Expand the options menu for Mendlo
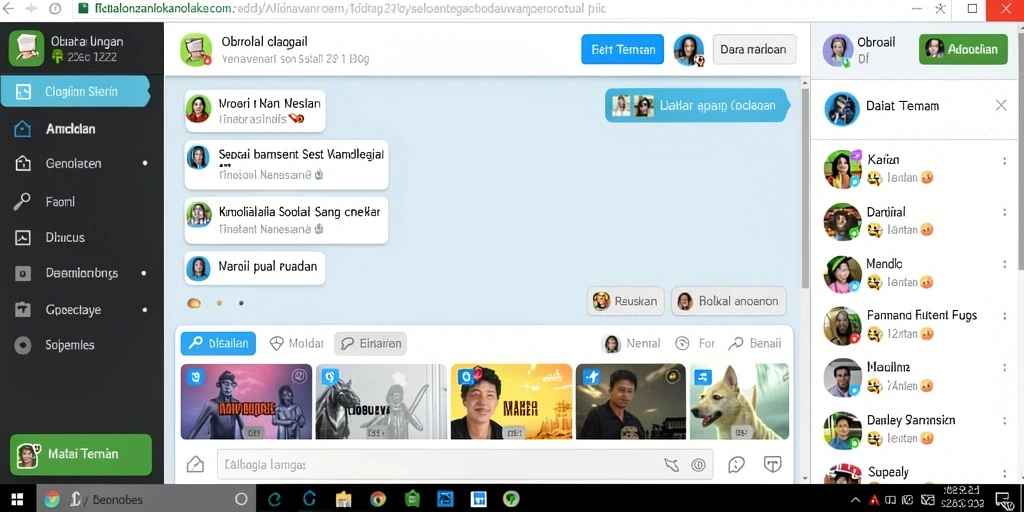 pyautogui.click(x=1004, y=264)
